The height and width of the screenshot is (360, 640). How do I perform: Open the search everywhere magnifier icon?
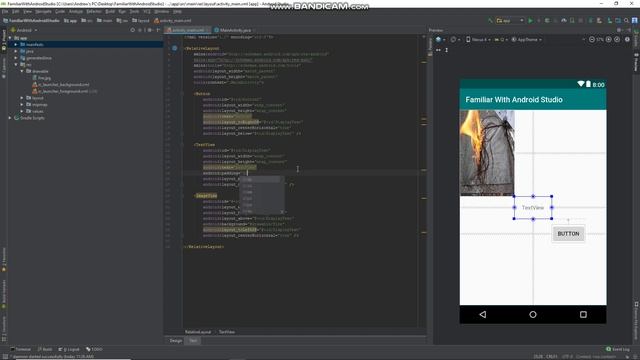click(626, 20)
